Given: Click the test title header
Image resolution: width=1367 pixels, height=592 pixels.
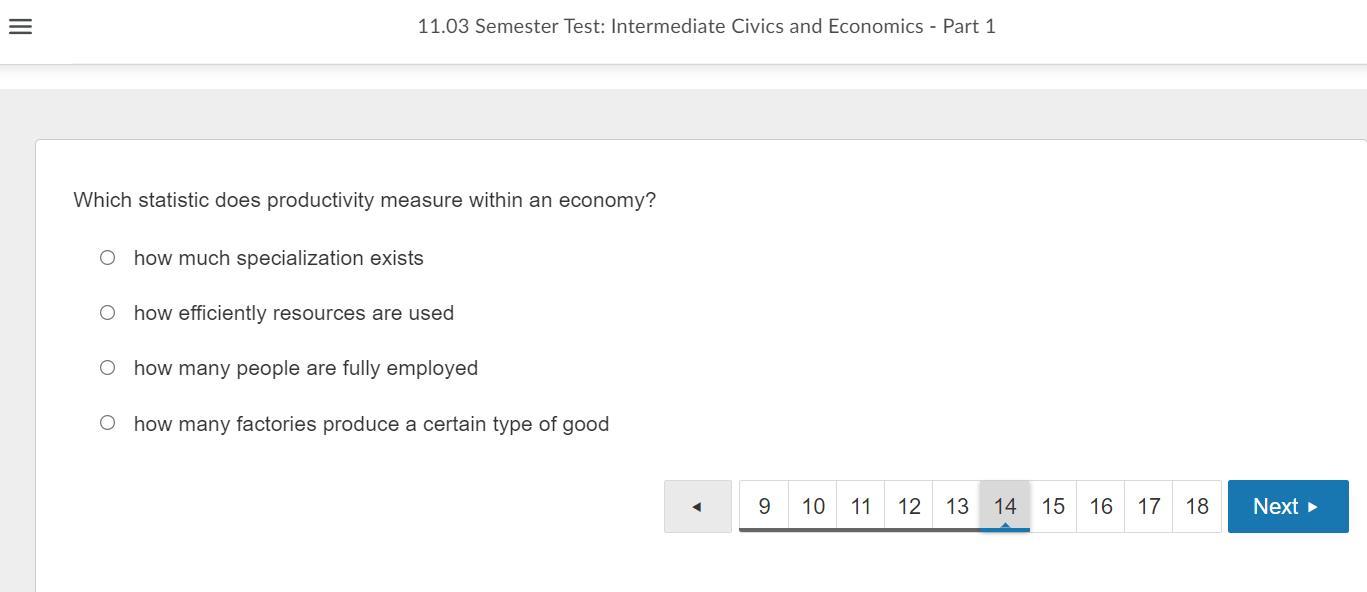Looking at the screenshot, I should tap(706, 26).
